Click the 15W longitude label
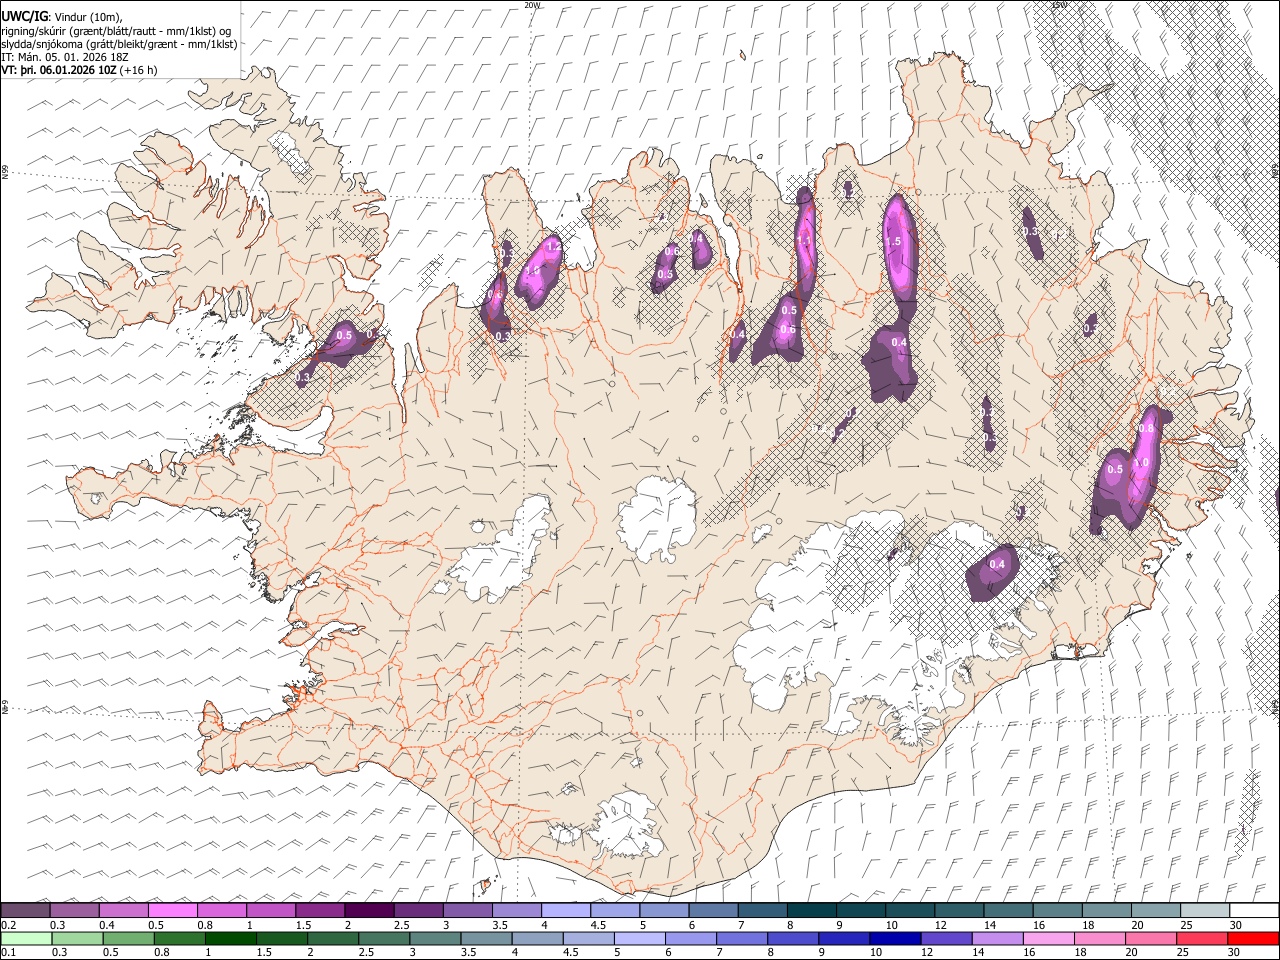This screenshot has width=1280, height=960. coord(1059,5)
